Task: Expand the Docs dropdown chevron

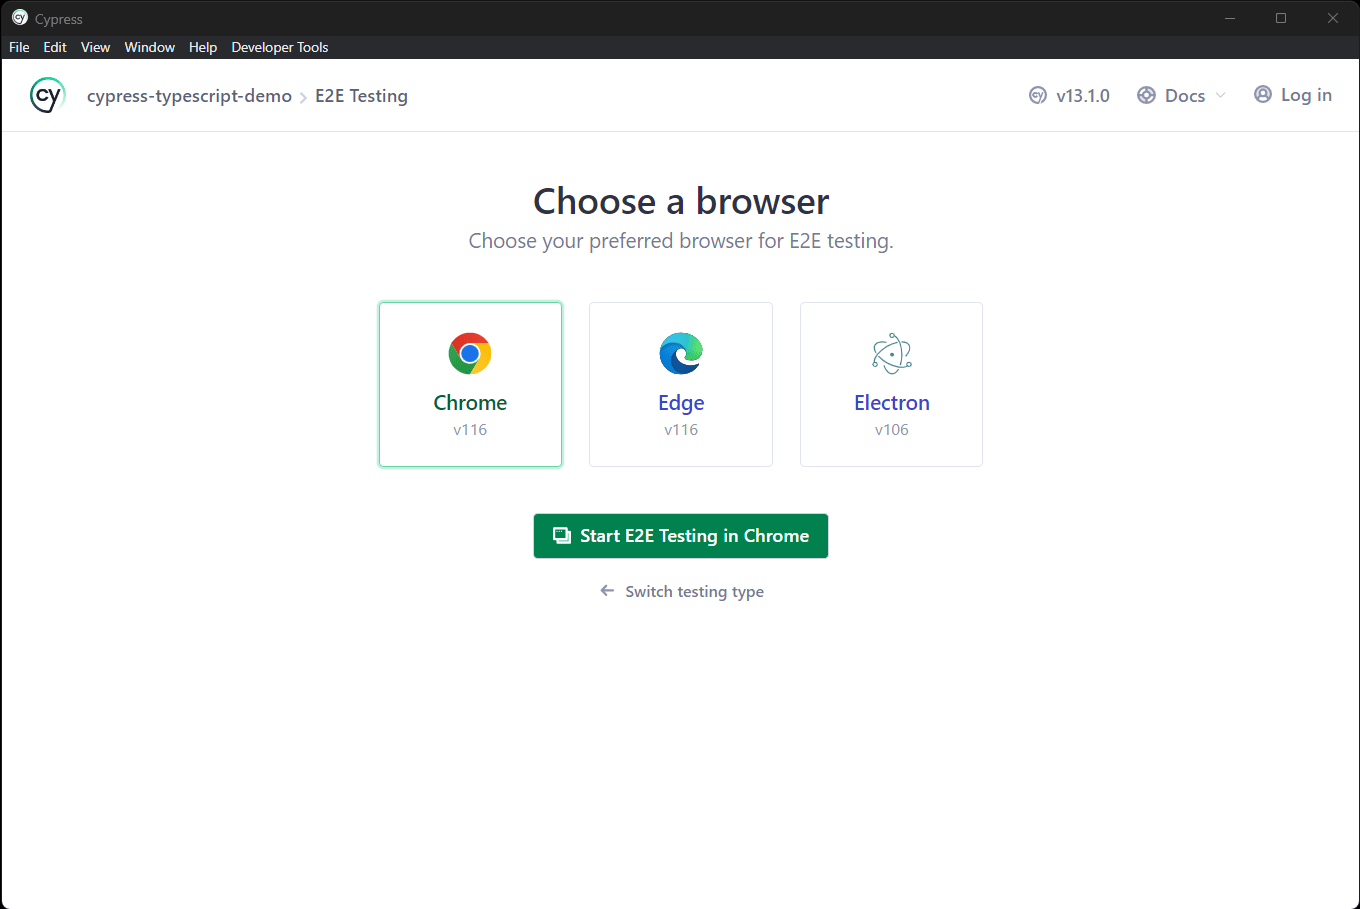Action: tap(1220, 95)
